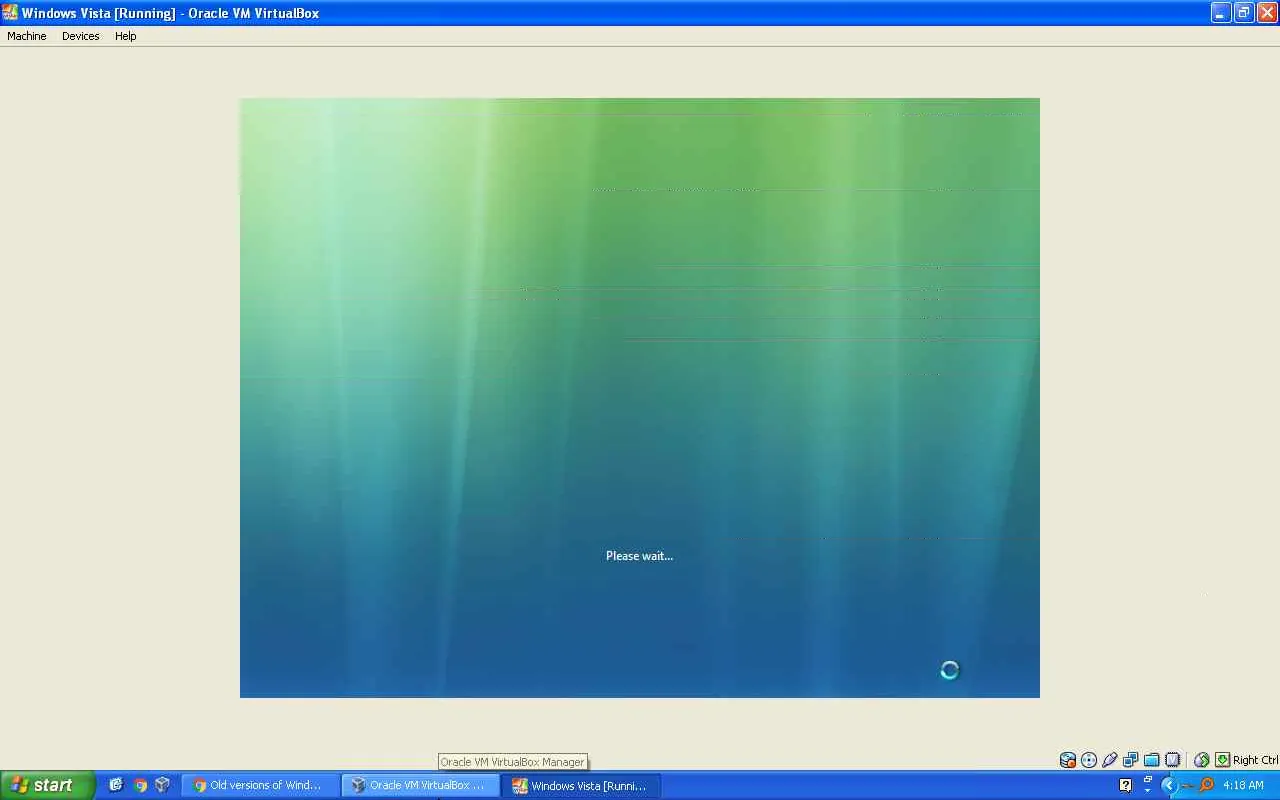Launch VirtualBox from the Quick Launch bar
The image size is (1280, 800).
[162, 785]
